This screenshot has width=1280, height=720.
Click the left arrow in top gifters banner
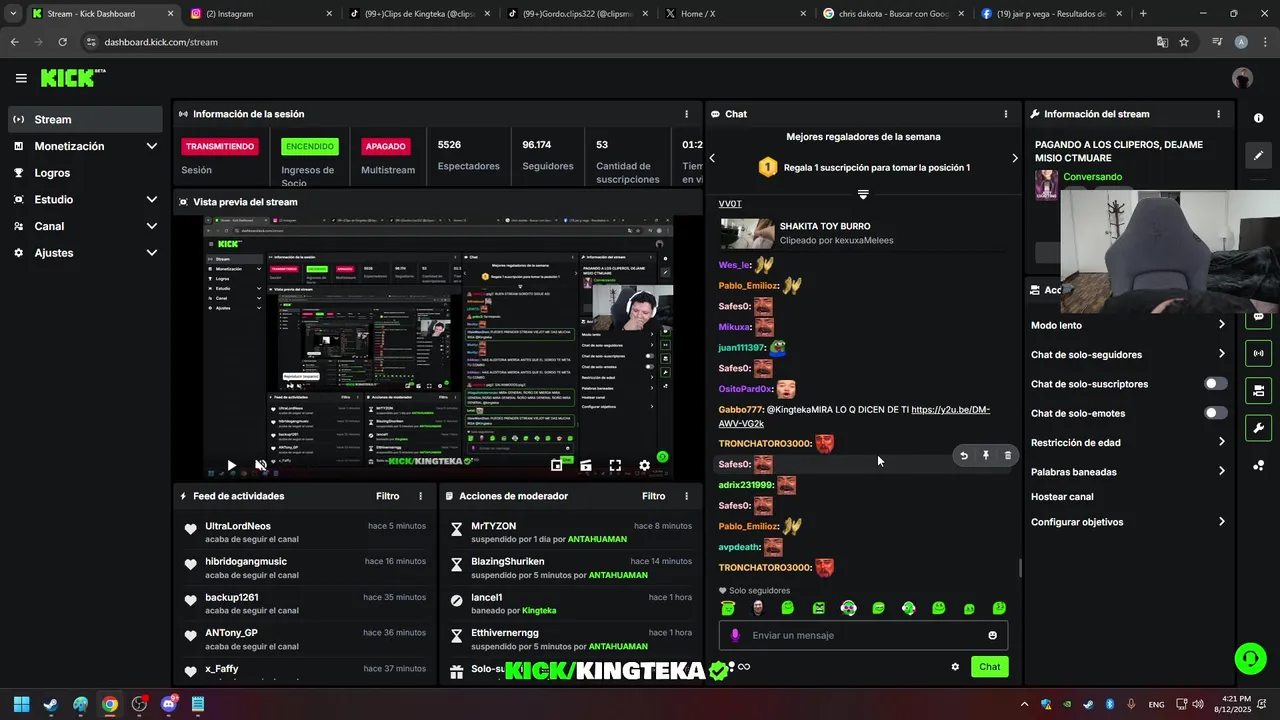pyautogui.click(x=712, y=158)
